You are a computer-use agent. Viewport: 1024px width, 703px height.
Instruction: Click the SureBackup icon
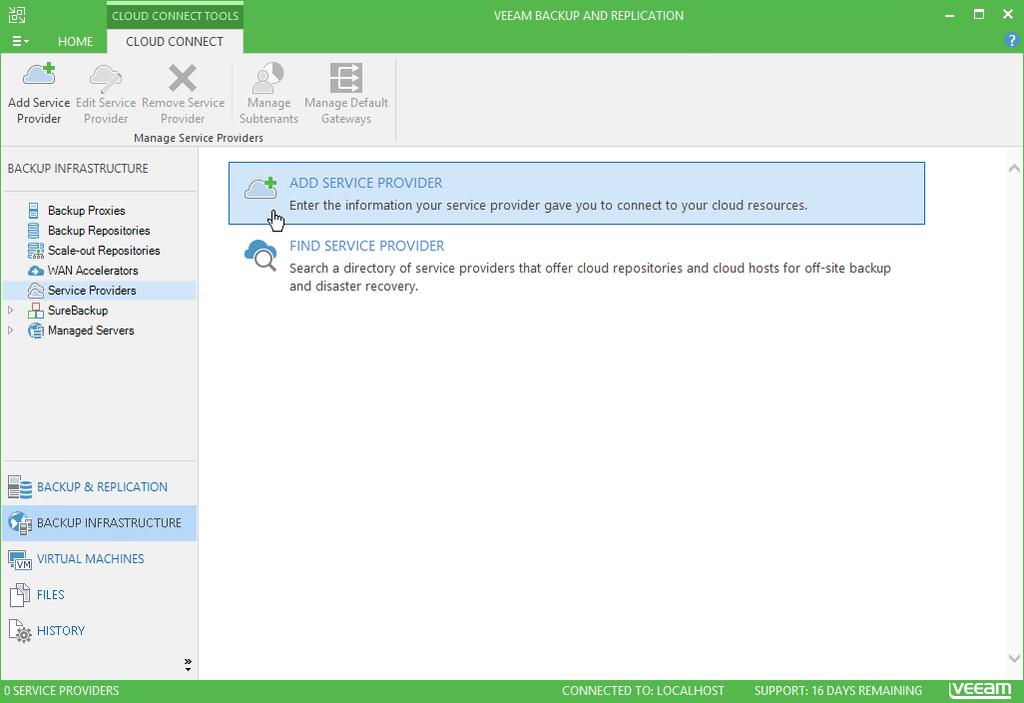(35, 310)
